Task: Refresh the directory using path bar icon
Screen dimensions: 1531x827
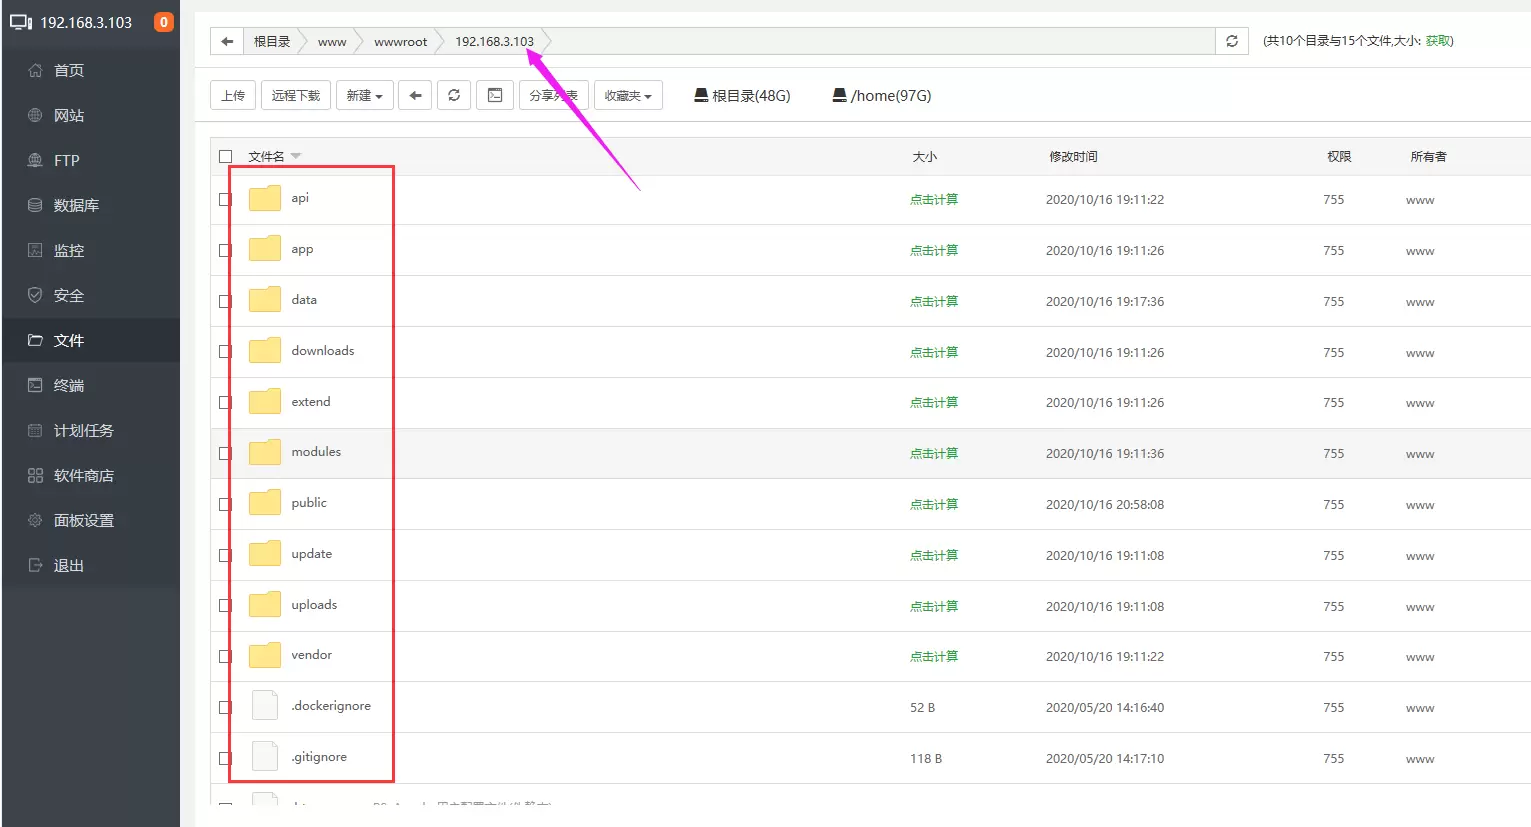Action: (x=1232, y=41)
